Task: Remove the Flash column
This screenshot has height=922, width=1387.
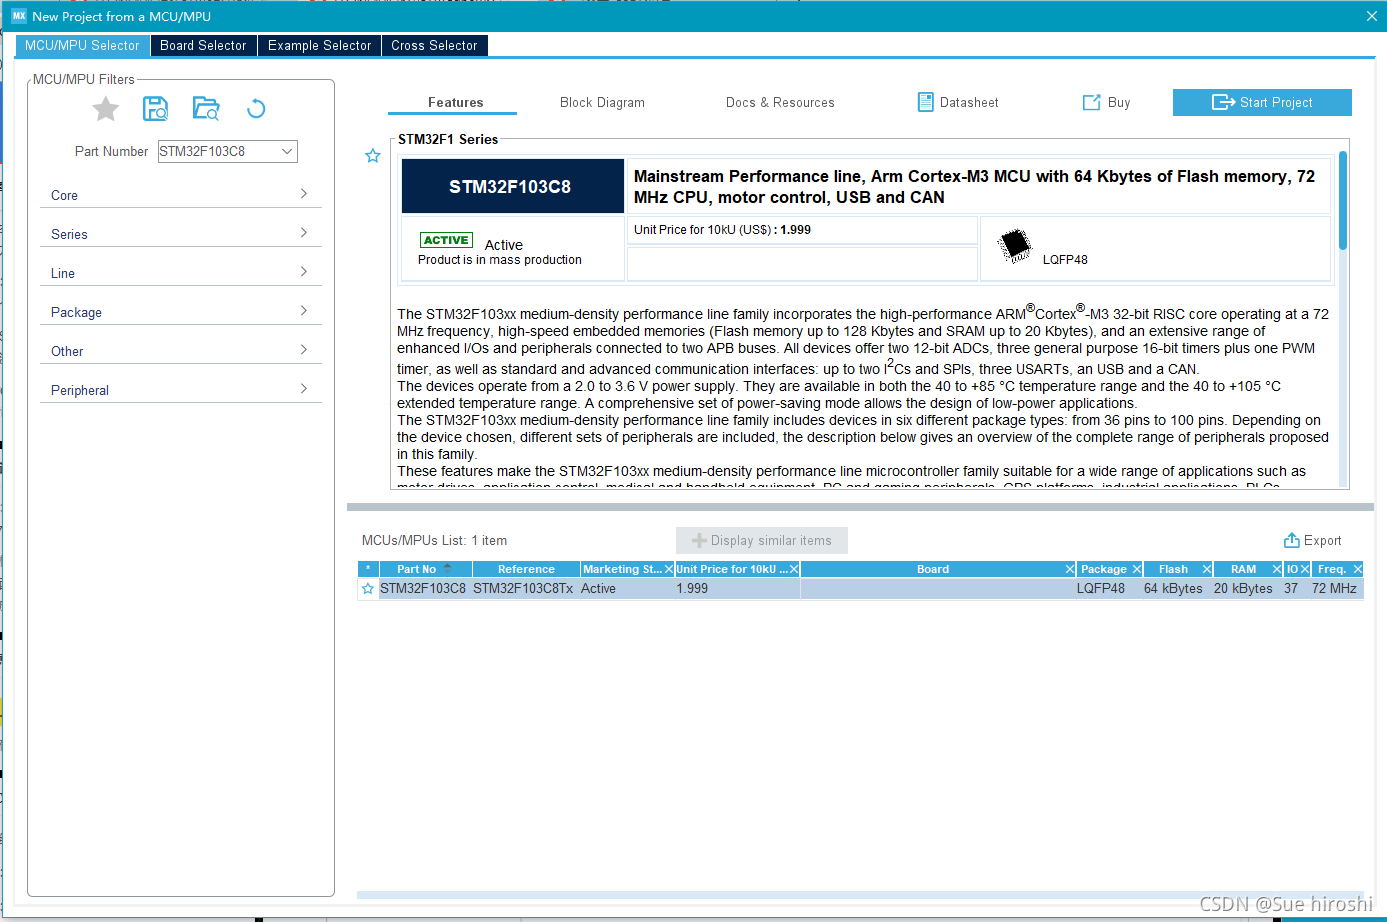Action: pyautogui.click(x=1207, y=569)
